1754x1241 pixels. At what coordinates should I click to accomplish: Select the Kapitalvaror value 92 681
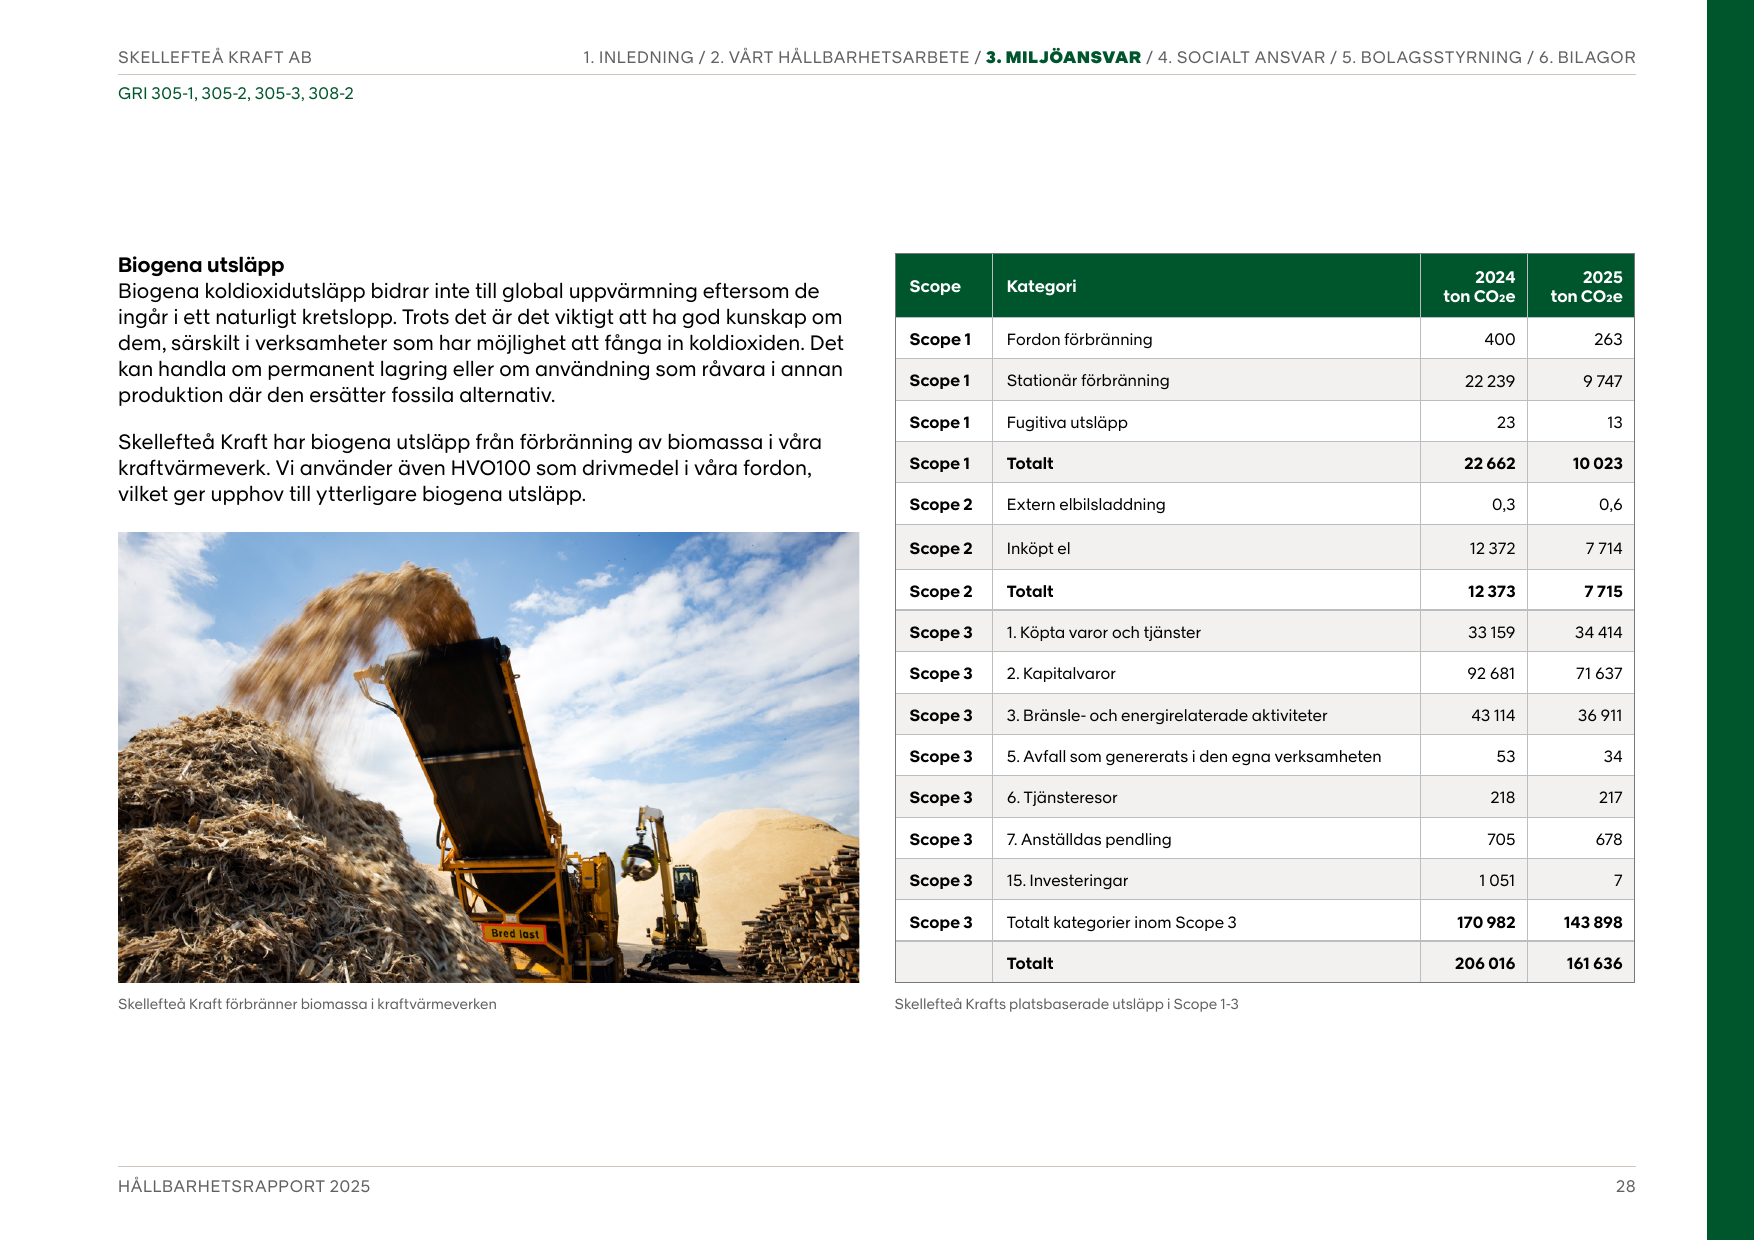click(1491, 674)
